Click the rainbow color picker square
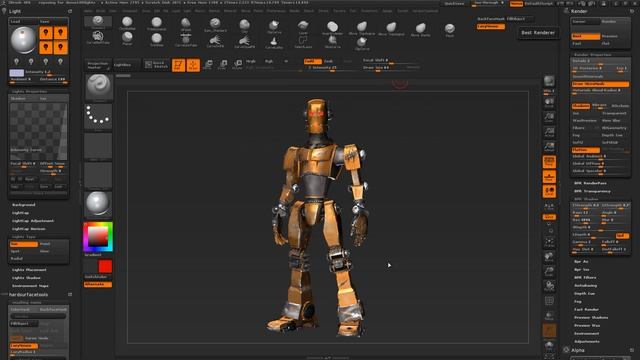 pos(98,237)
